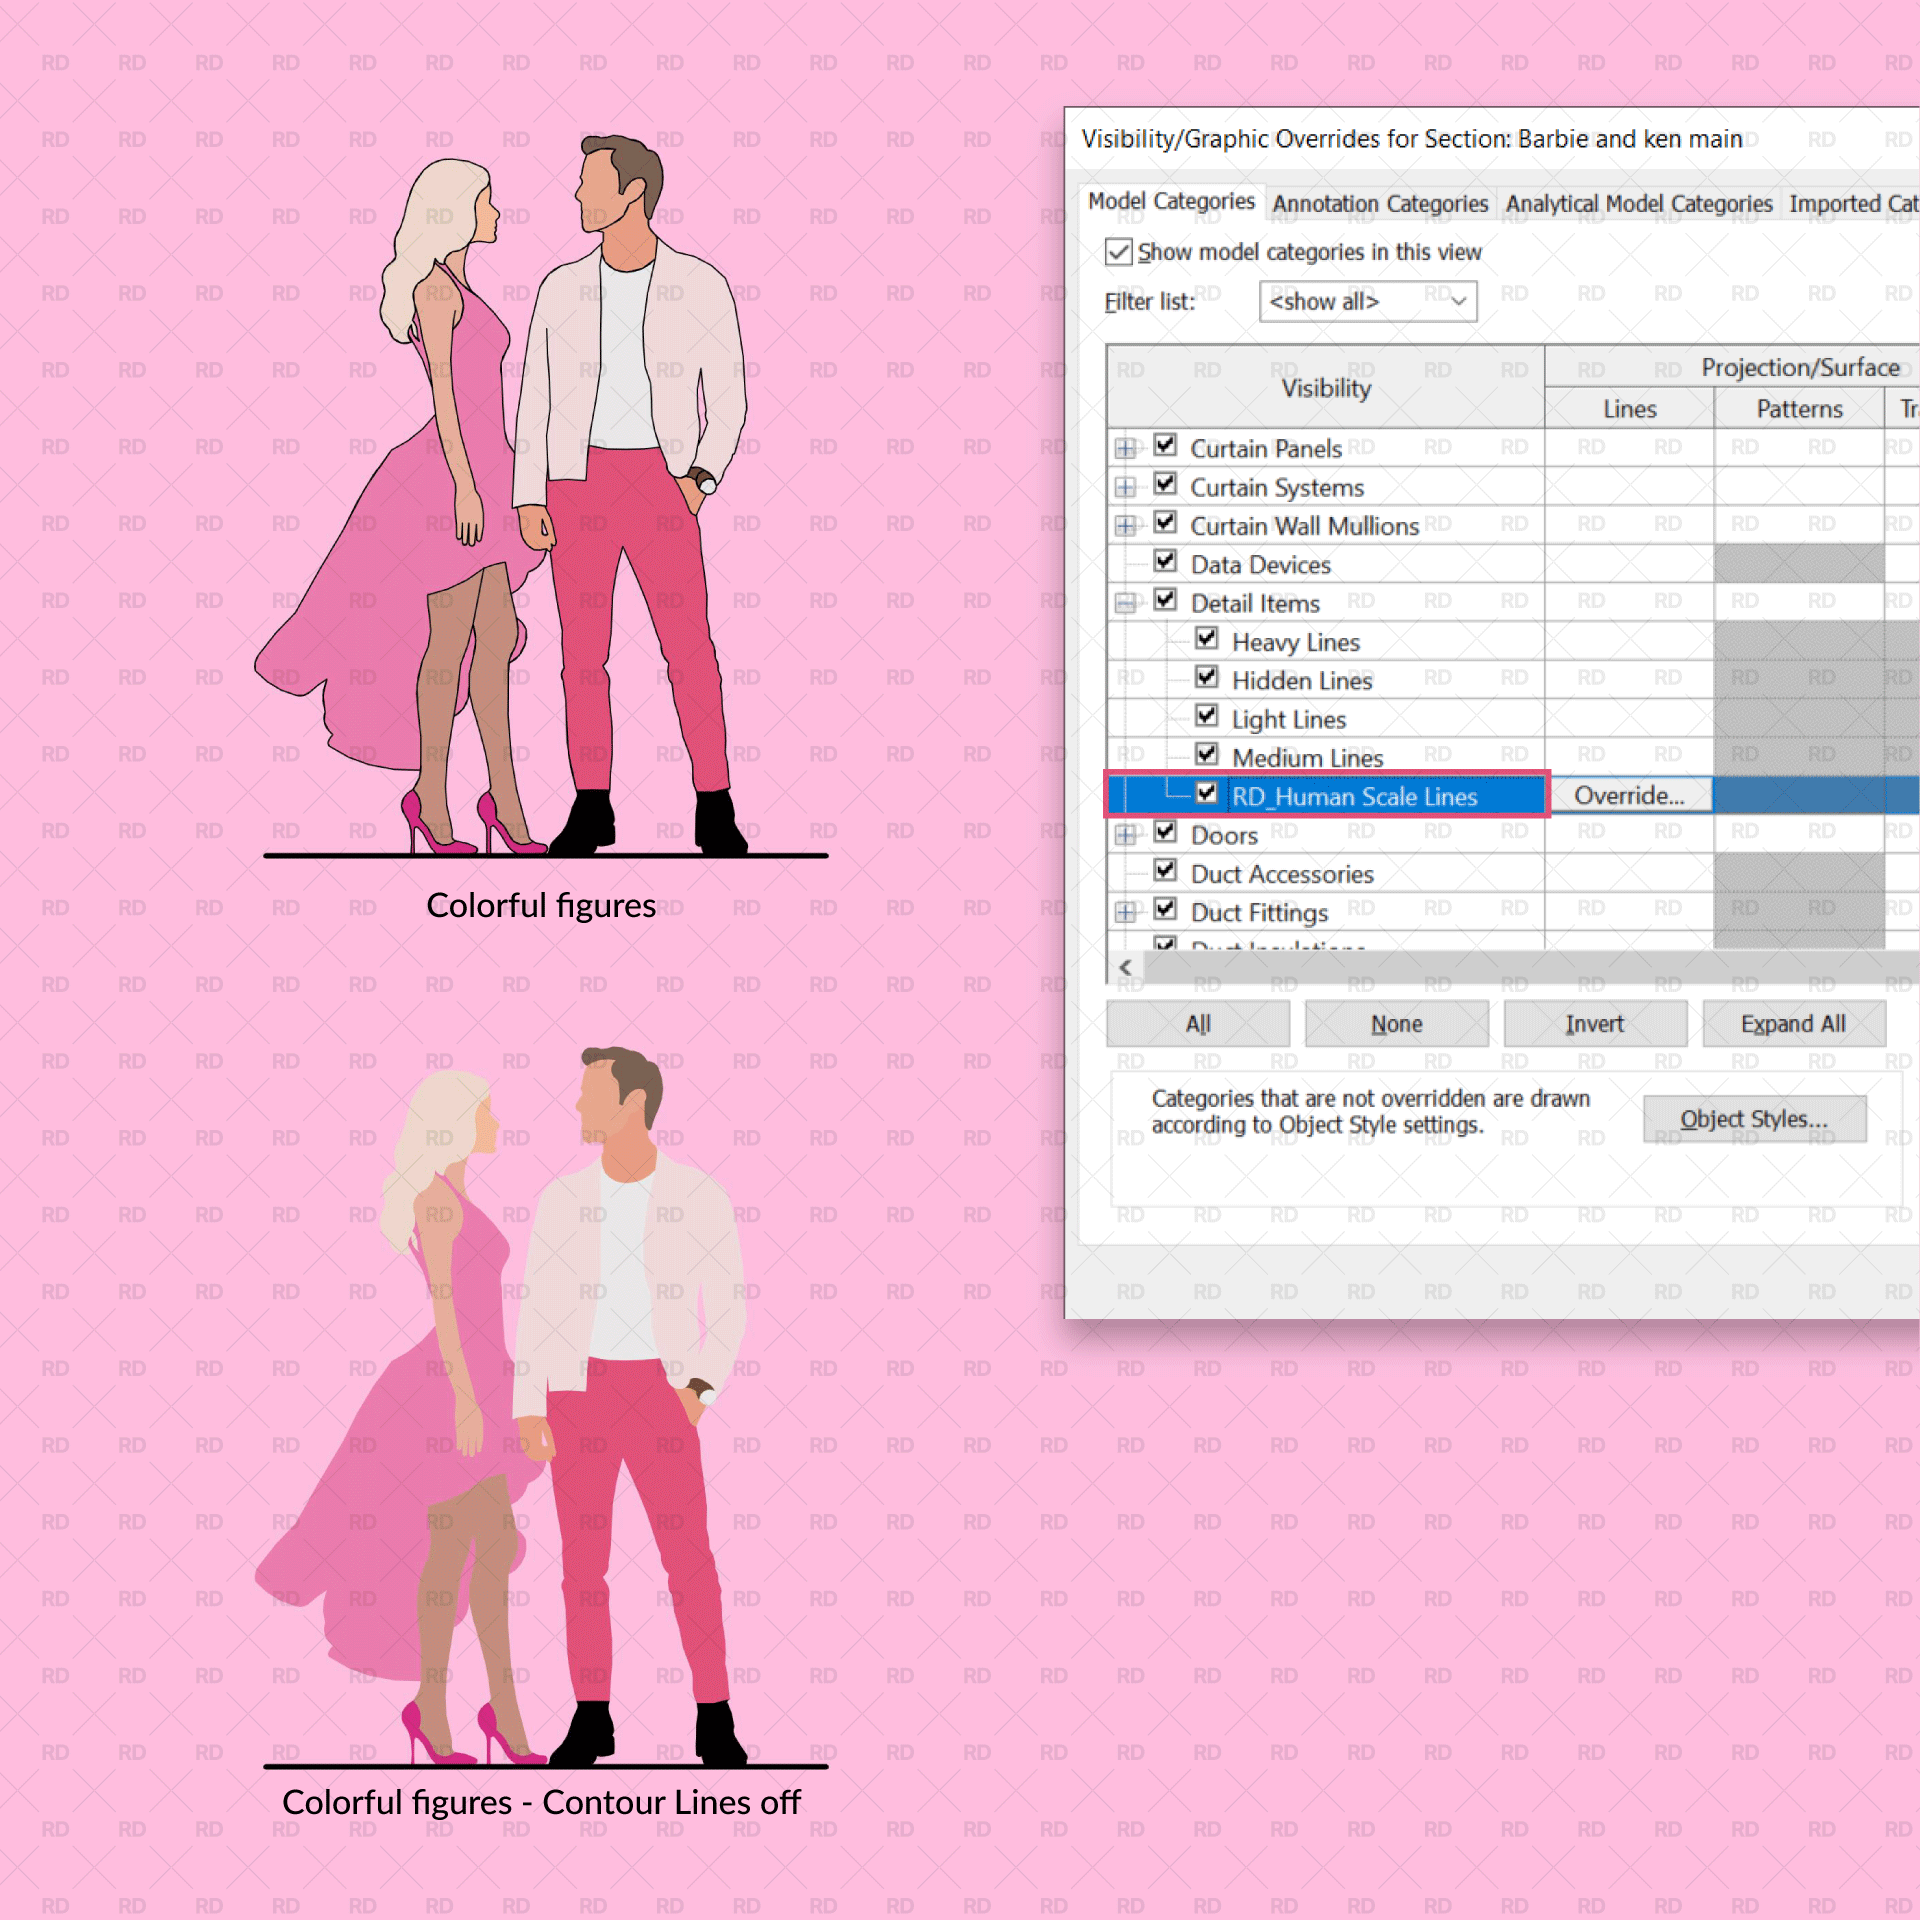Uncheck Show model categories in this view

[x=1119, y=252]
